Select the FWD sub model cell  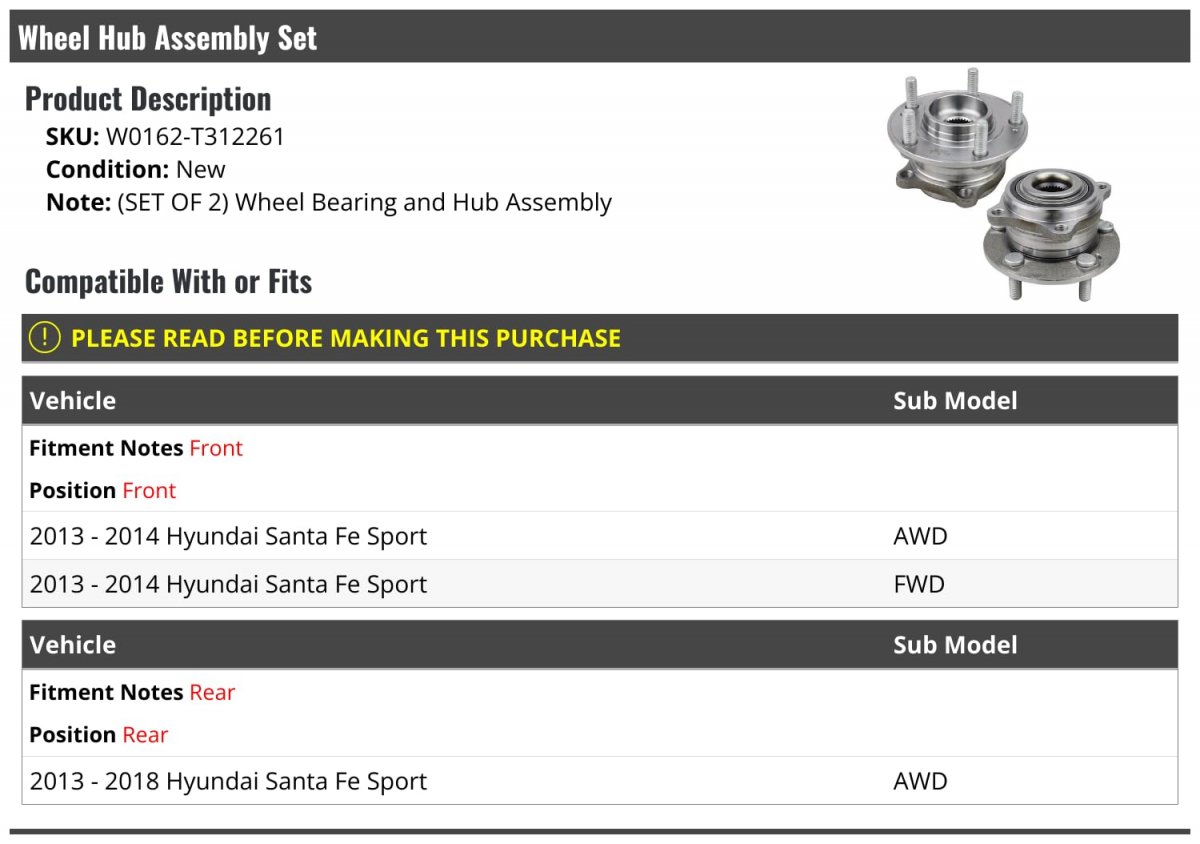click(x=919, y=585)
